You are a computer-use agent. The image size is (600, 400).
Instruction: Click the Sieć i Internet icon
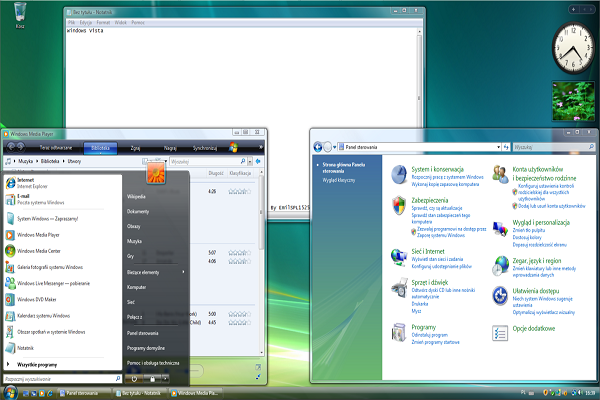(x=399, y=257)
